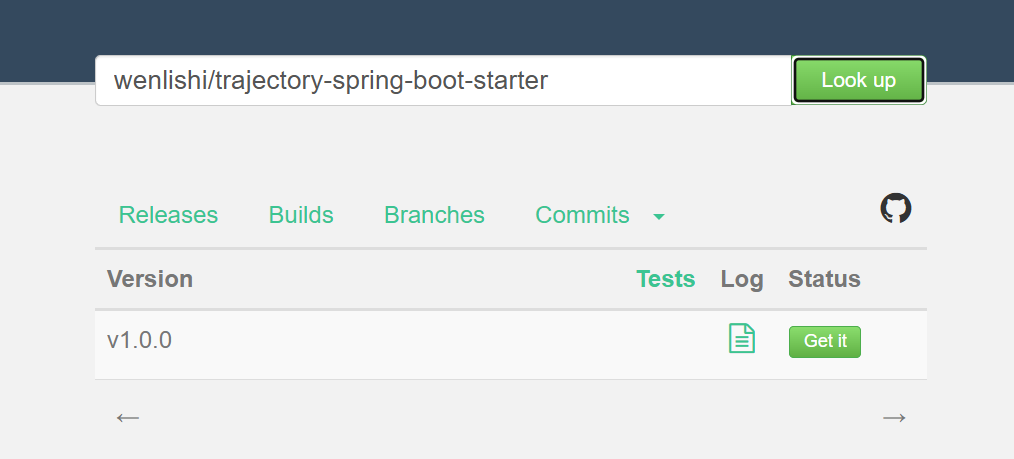Focus the repository name input field

point(442,80)
